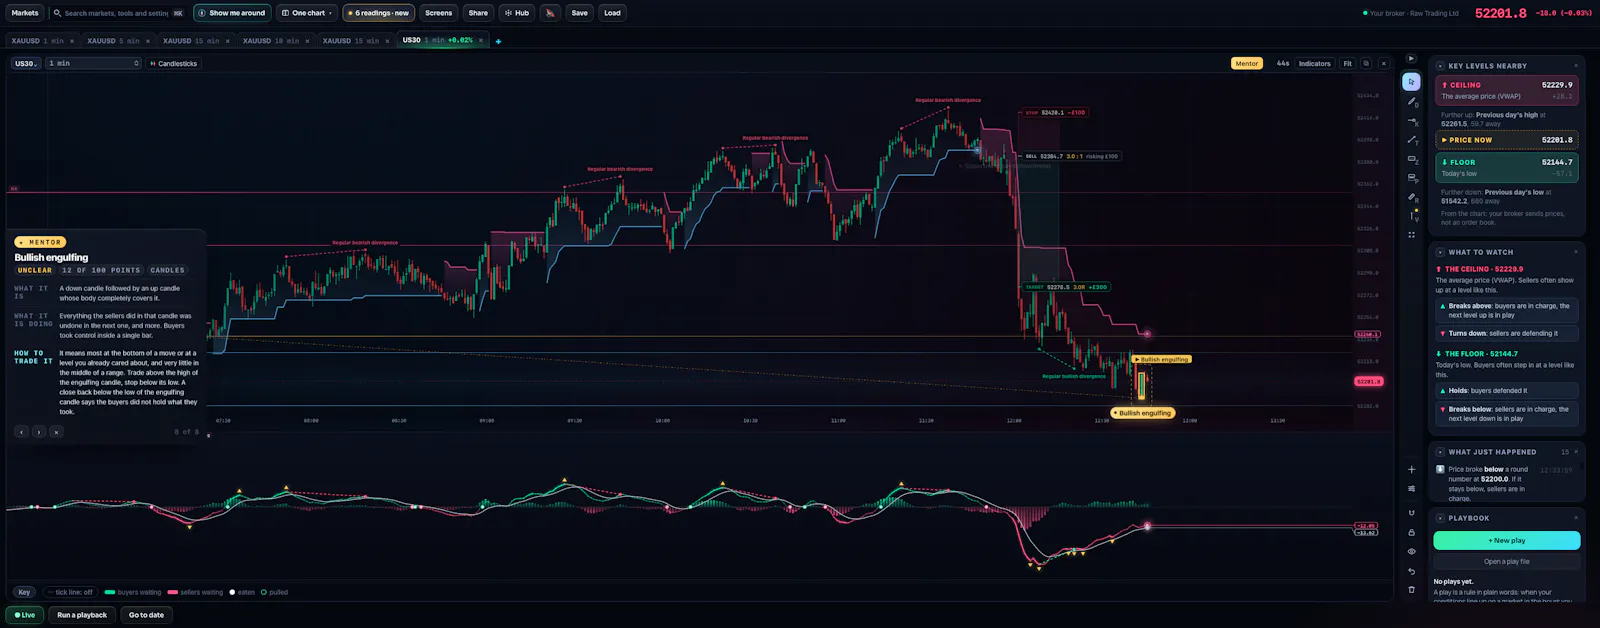This screenshot has width=1600, height=628.
Task: Toggle the Mentor mode button
Action: tap(1246, 63)
